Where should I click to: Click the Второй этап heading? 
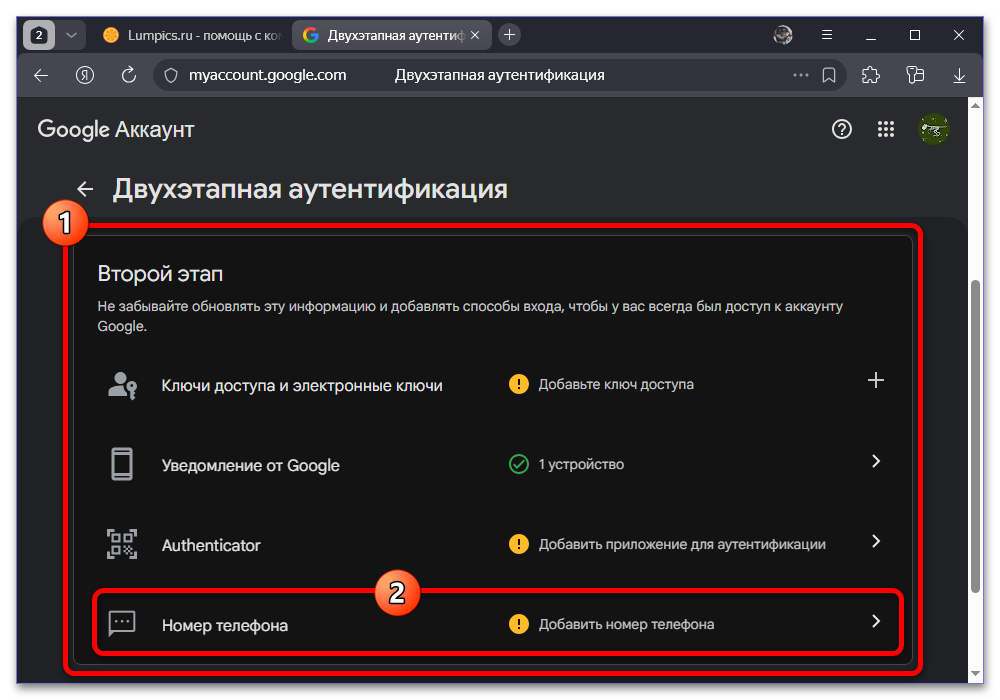point(160,274)
